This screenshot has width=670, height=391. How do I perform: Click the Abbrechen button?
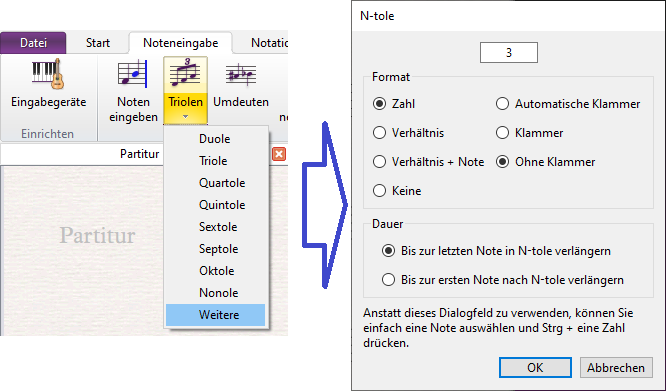[x=616, y=367]
